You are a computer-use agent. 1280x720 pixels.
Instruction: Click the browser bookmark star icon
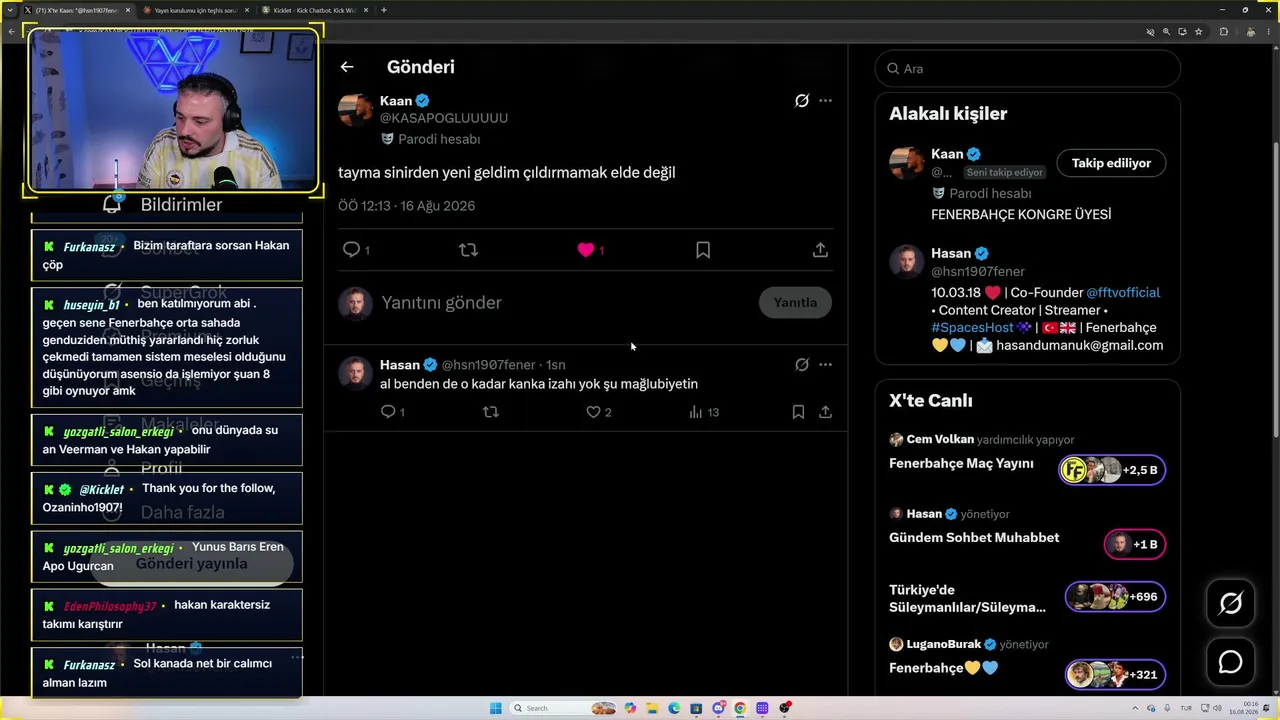click(1198, 32)
